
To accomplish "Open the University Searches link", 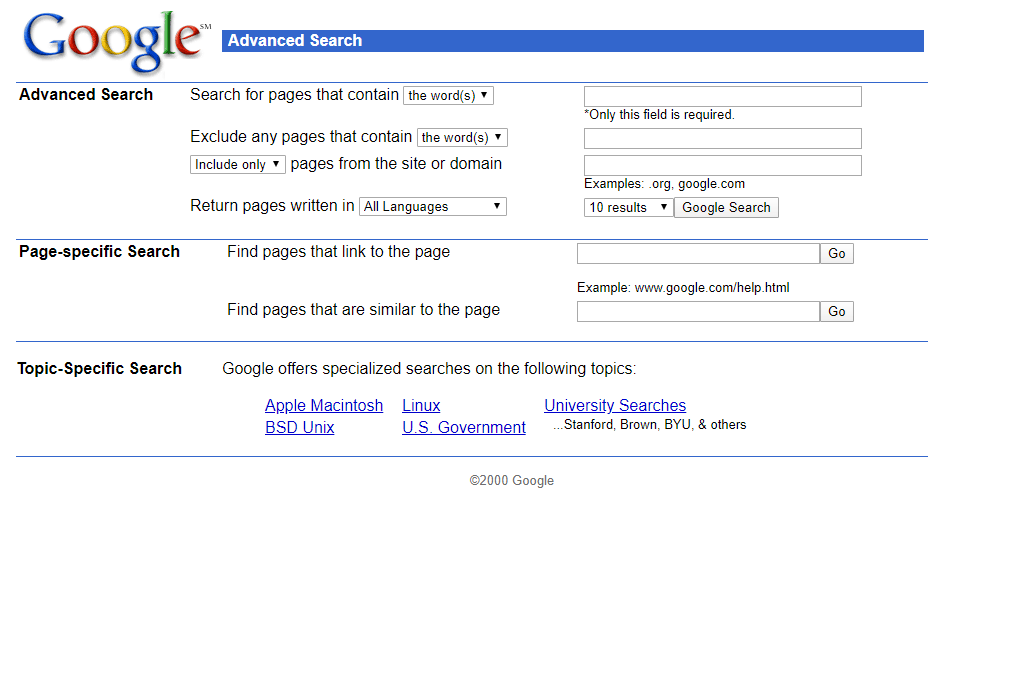I will pos(615,406).
